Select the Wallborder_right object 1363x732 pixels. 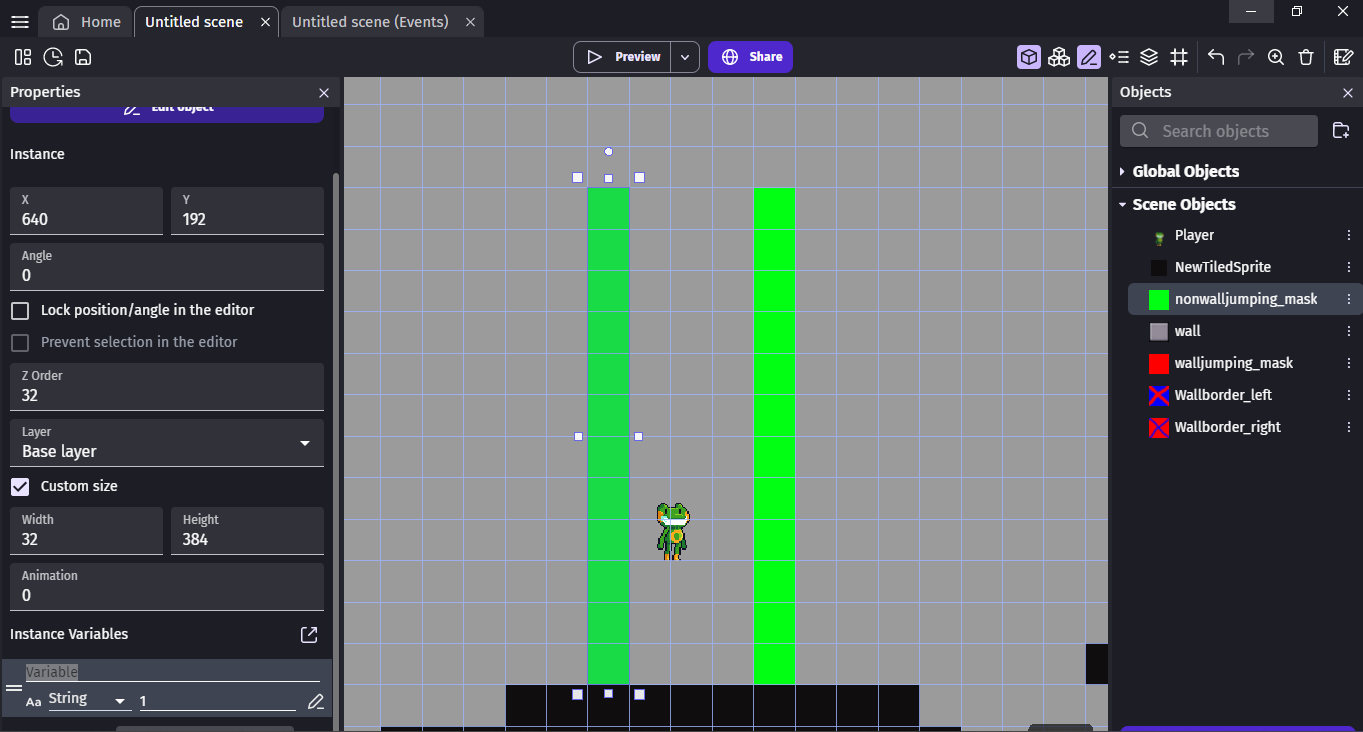(1227, 427)
